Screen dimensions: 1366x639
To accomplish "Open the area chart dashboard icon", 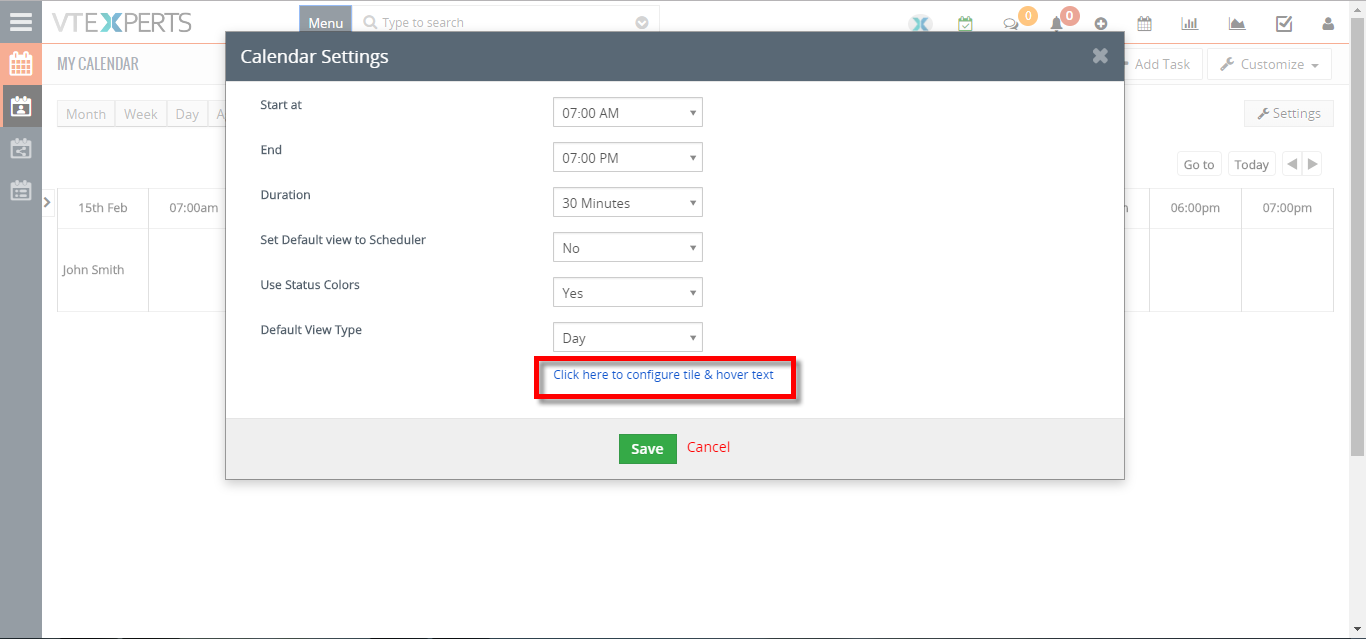I will [x=1237, y=24].
